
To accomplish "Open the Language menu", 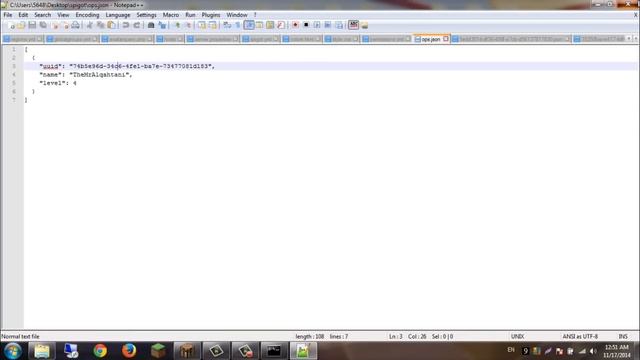I will point(118,15).
